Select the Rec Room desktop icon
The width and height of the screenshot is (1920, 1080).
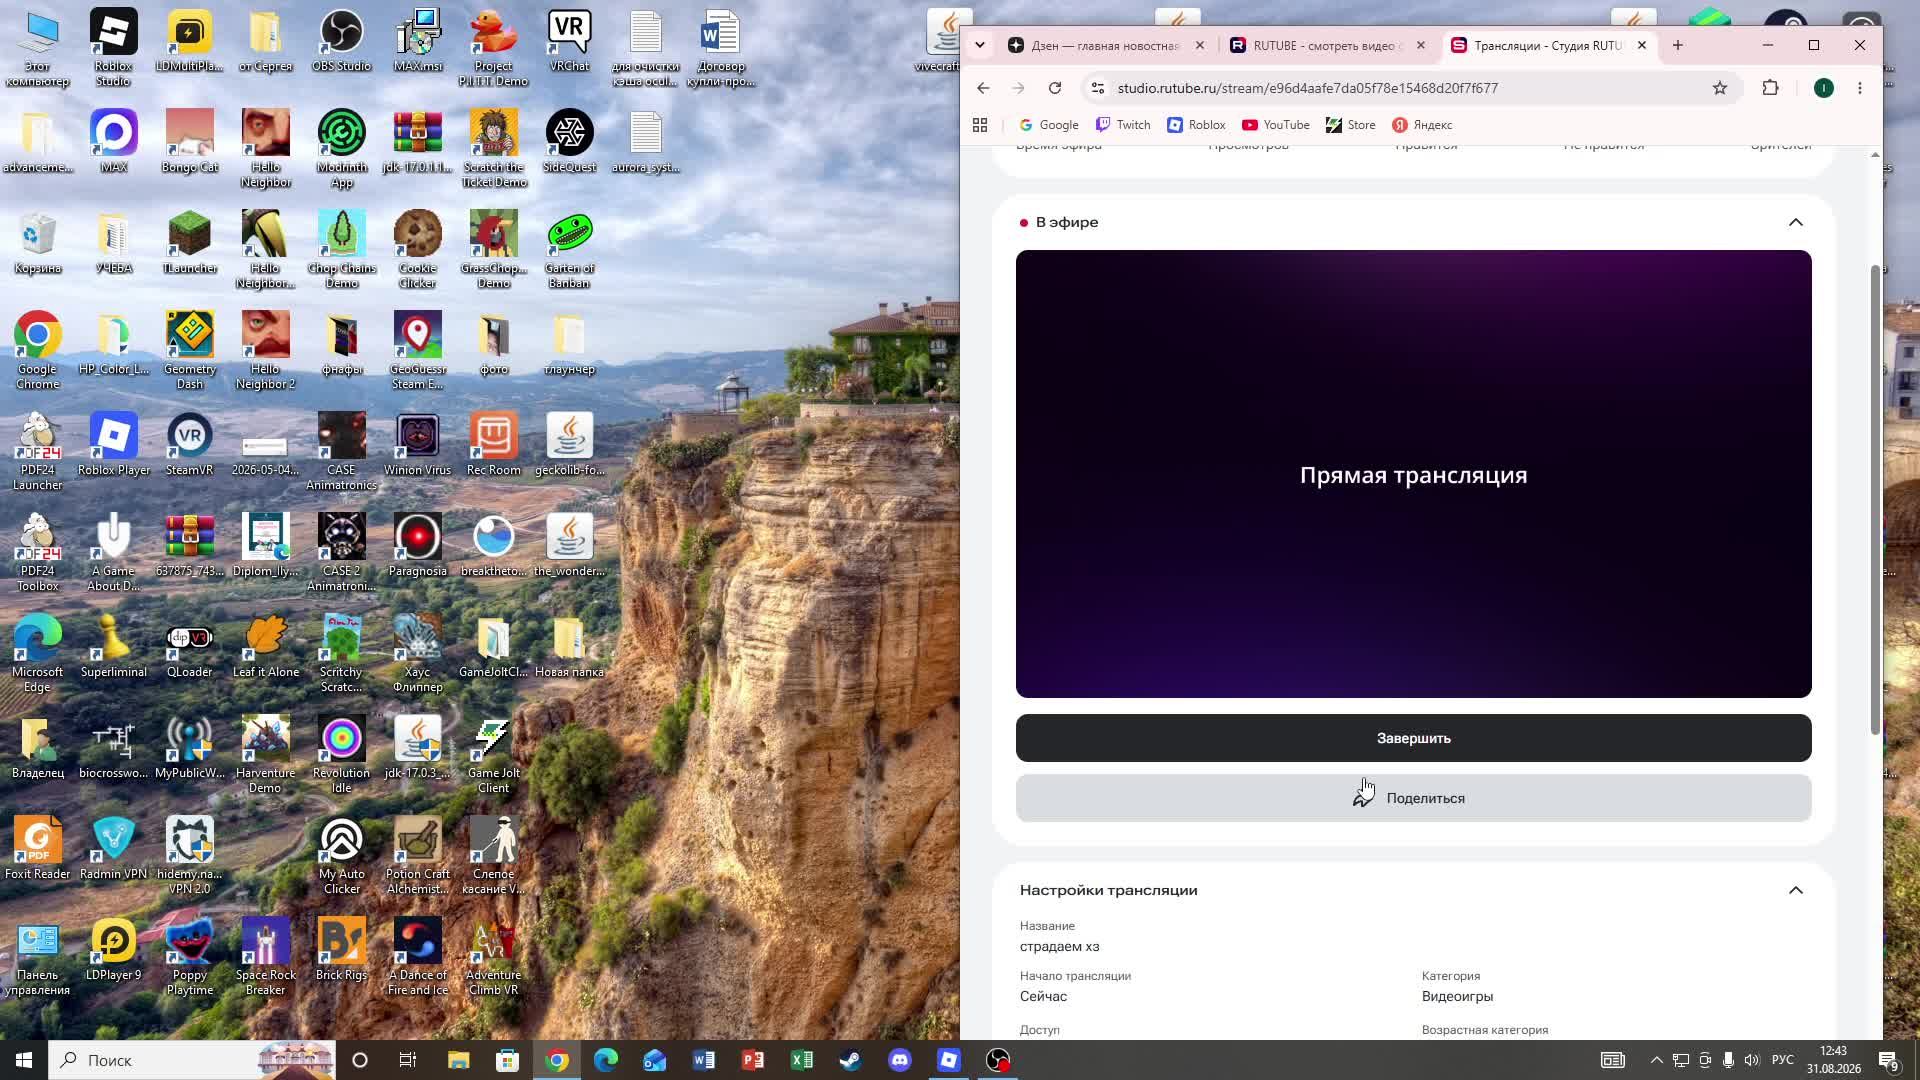click(x=493, y=445)
